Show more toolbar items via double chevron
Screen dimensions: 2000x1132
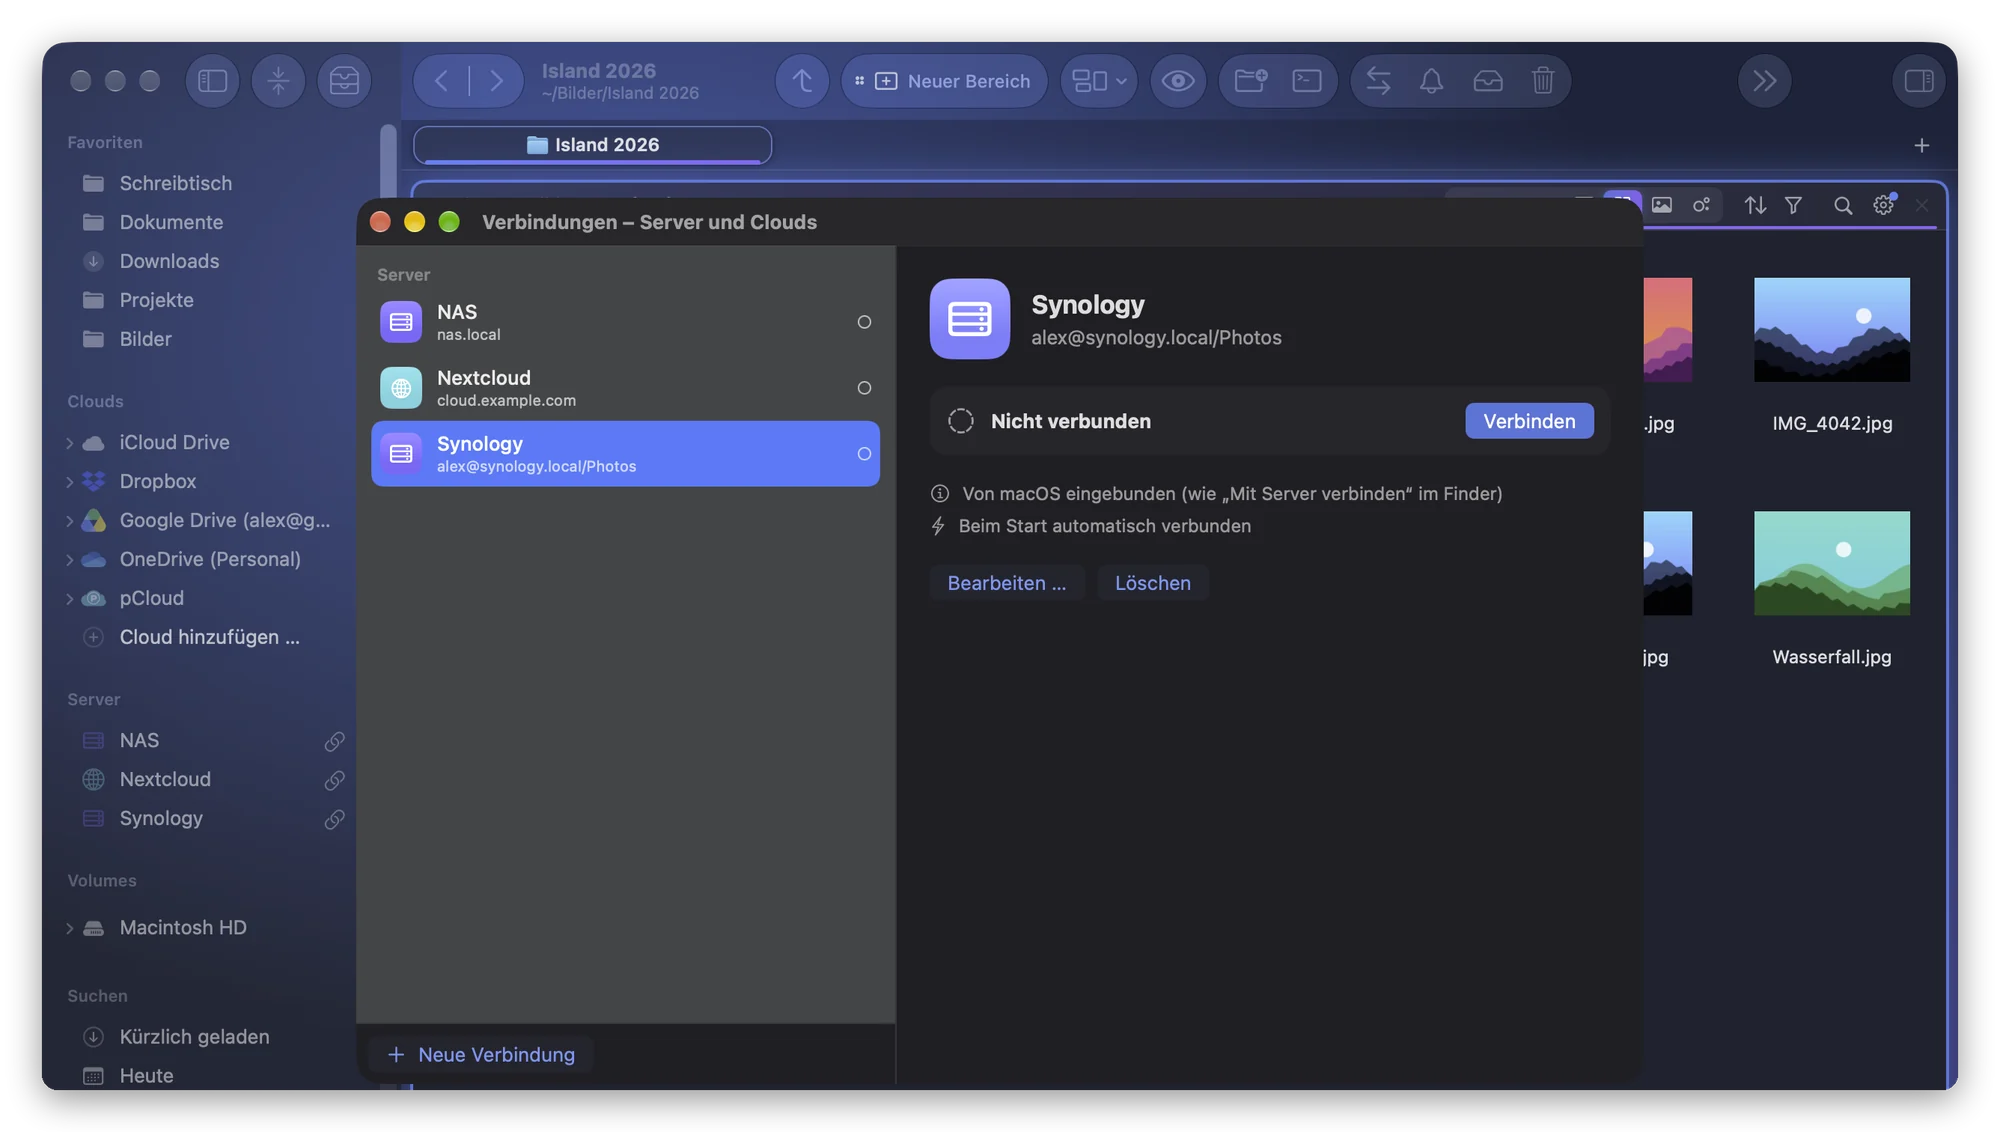tap(1765, 81)
